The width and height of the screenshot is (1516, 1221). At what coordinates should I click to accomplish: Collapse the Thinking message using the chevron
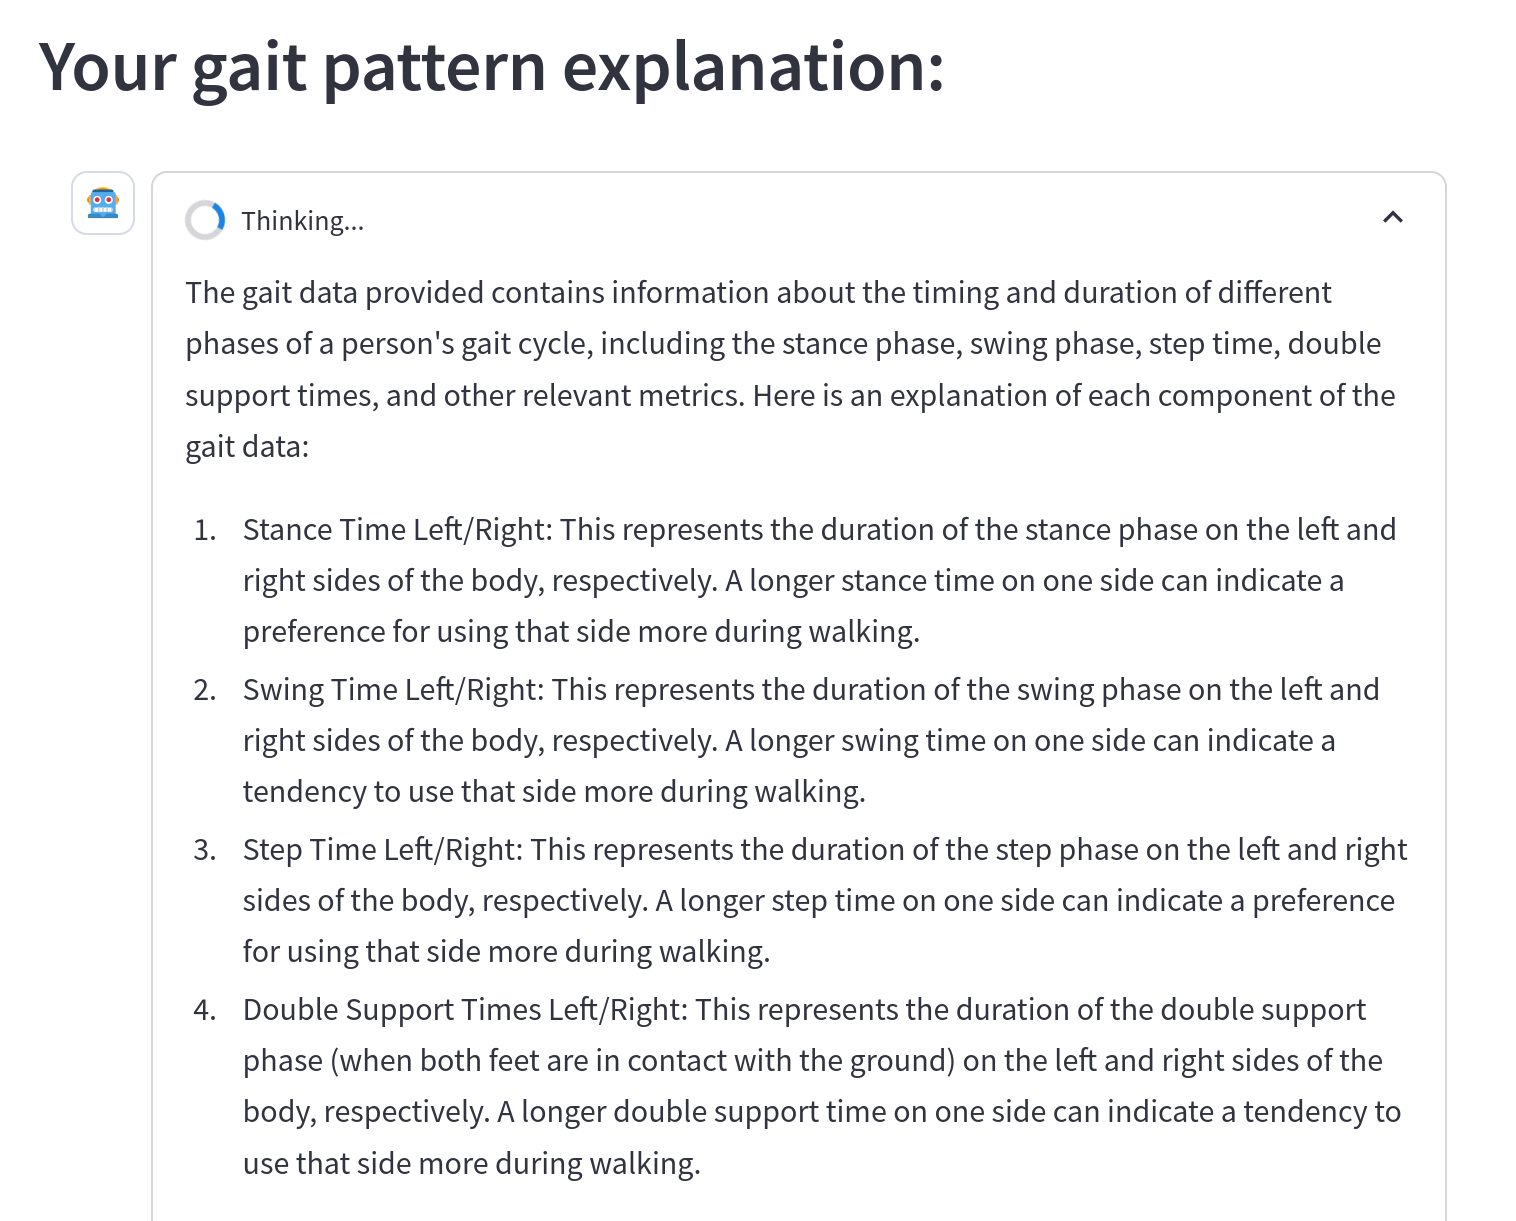click(x=1393, y=217)
